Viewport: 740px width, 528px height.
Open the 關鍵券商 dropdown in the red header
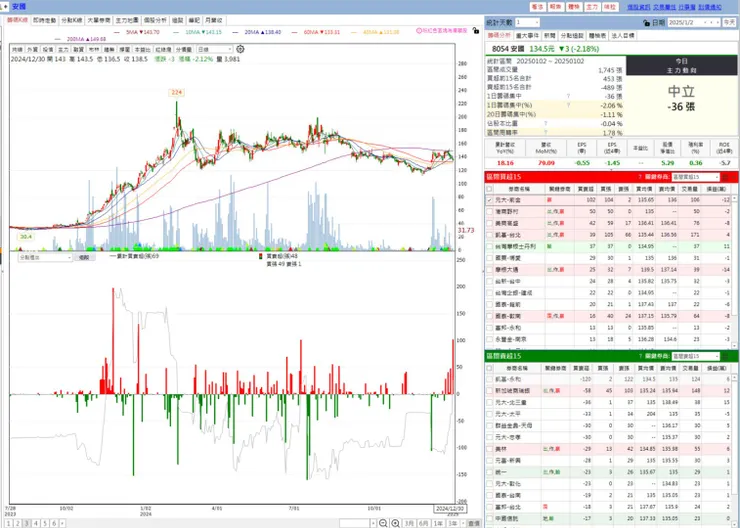tap(696, 177)
